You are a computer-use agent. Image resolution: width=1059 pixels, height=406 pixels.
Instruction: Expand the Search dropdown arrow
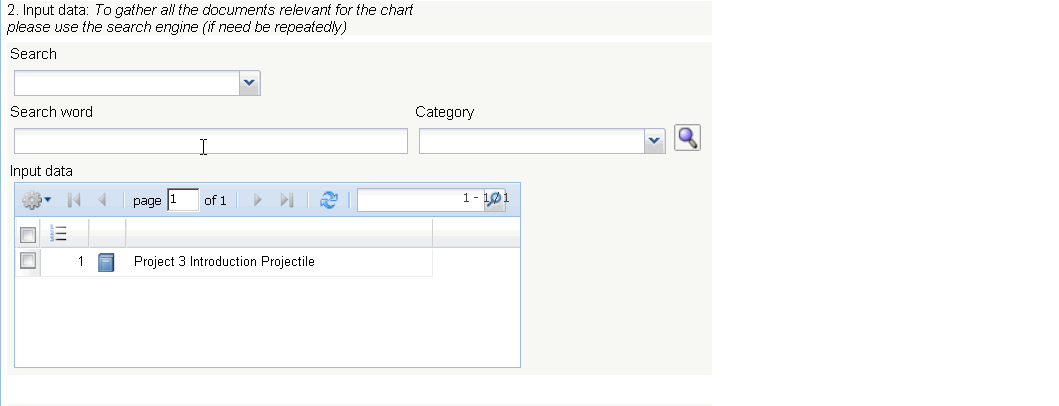coord(250,84)
